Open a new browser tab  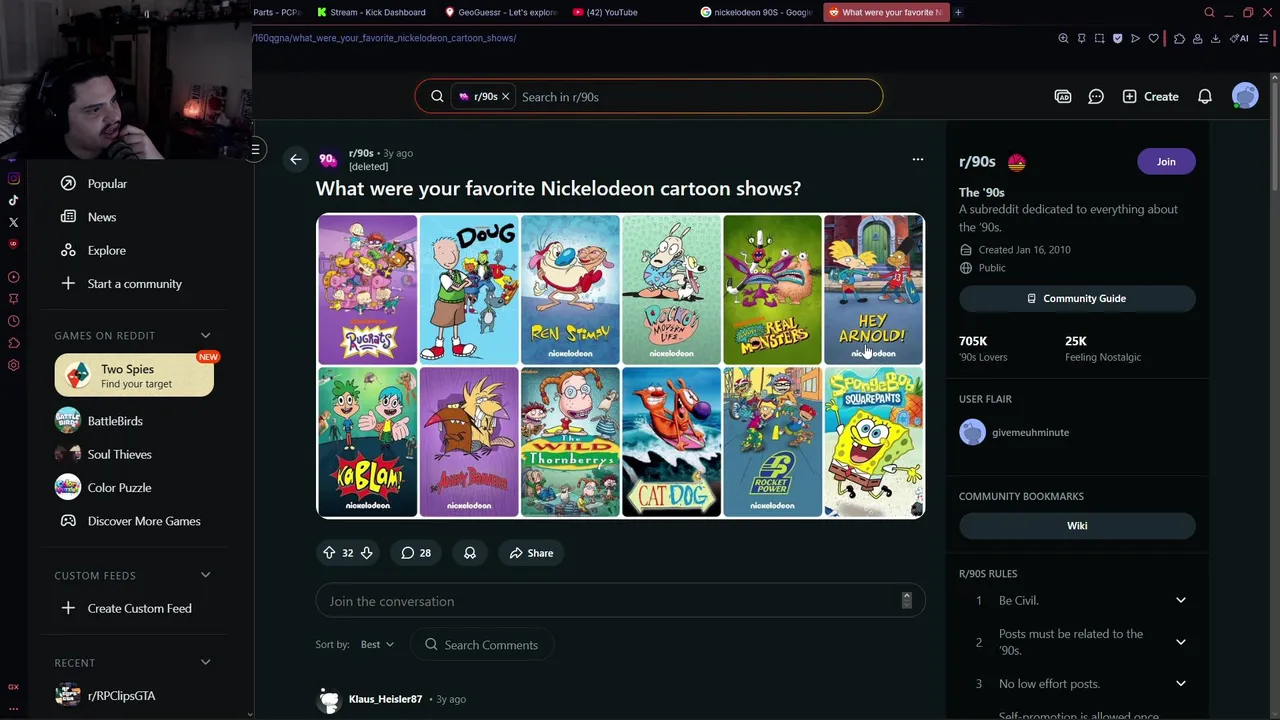point(958,12)
